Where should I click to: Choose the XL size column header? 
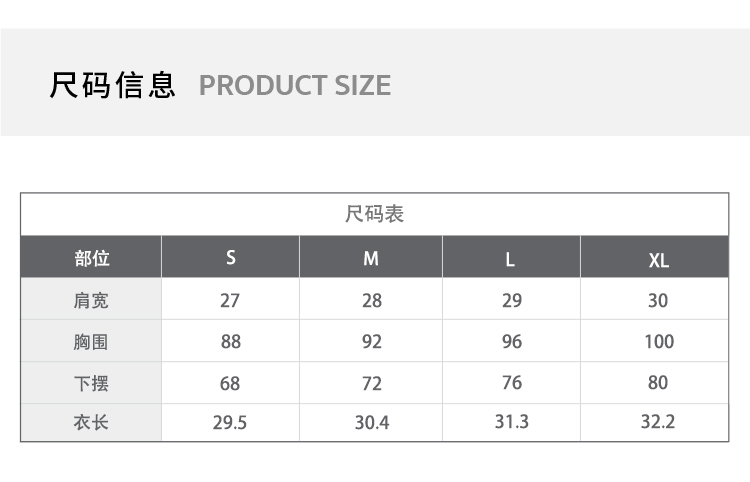tap(658, 260)
